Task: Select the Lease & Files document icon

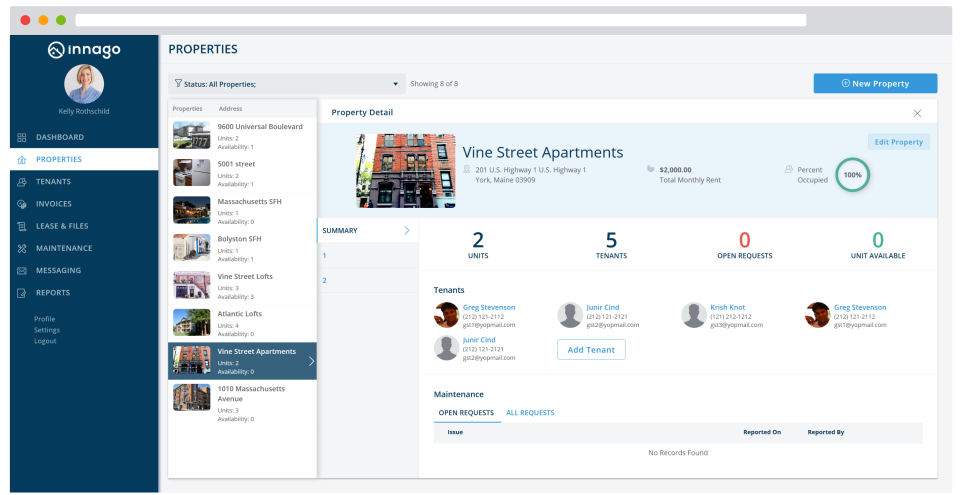Action: pos(21,226)
